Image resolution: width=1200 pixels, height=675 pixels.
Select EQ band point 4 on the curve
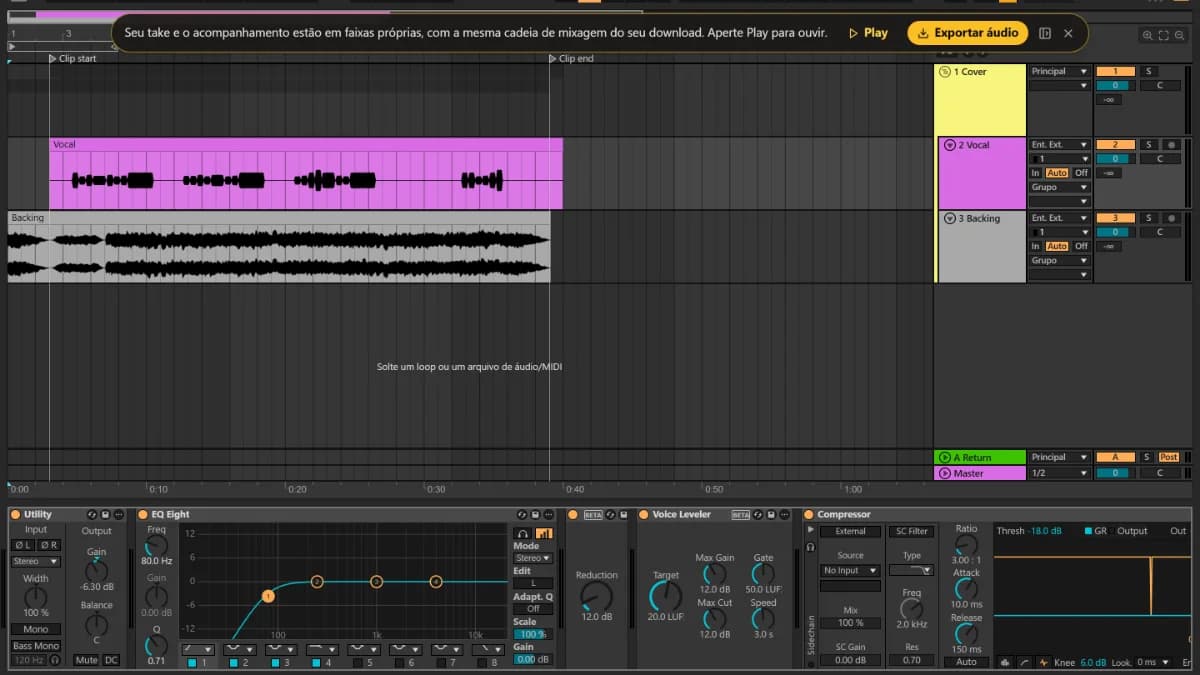point(436,581)
